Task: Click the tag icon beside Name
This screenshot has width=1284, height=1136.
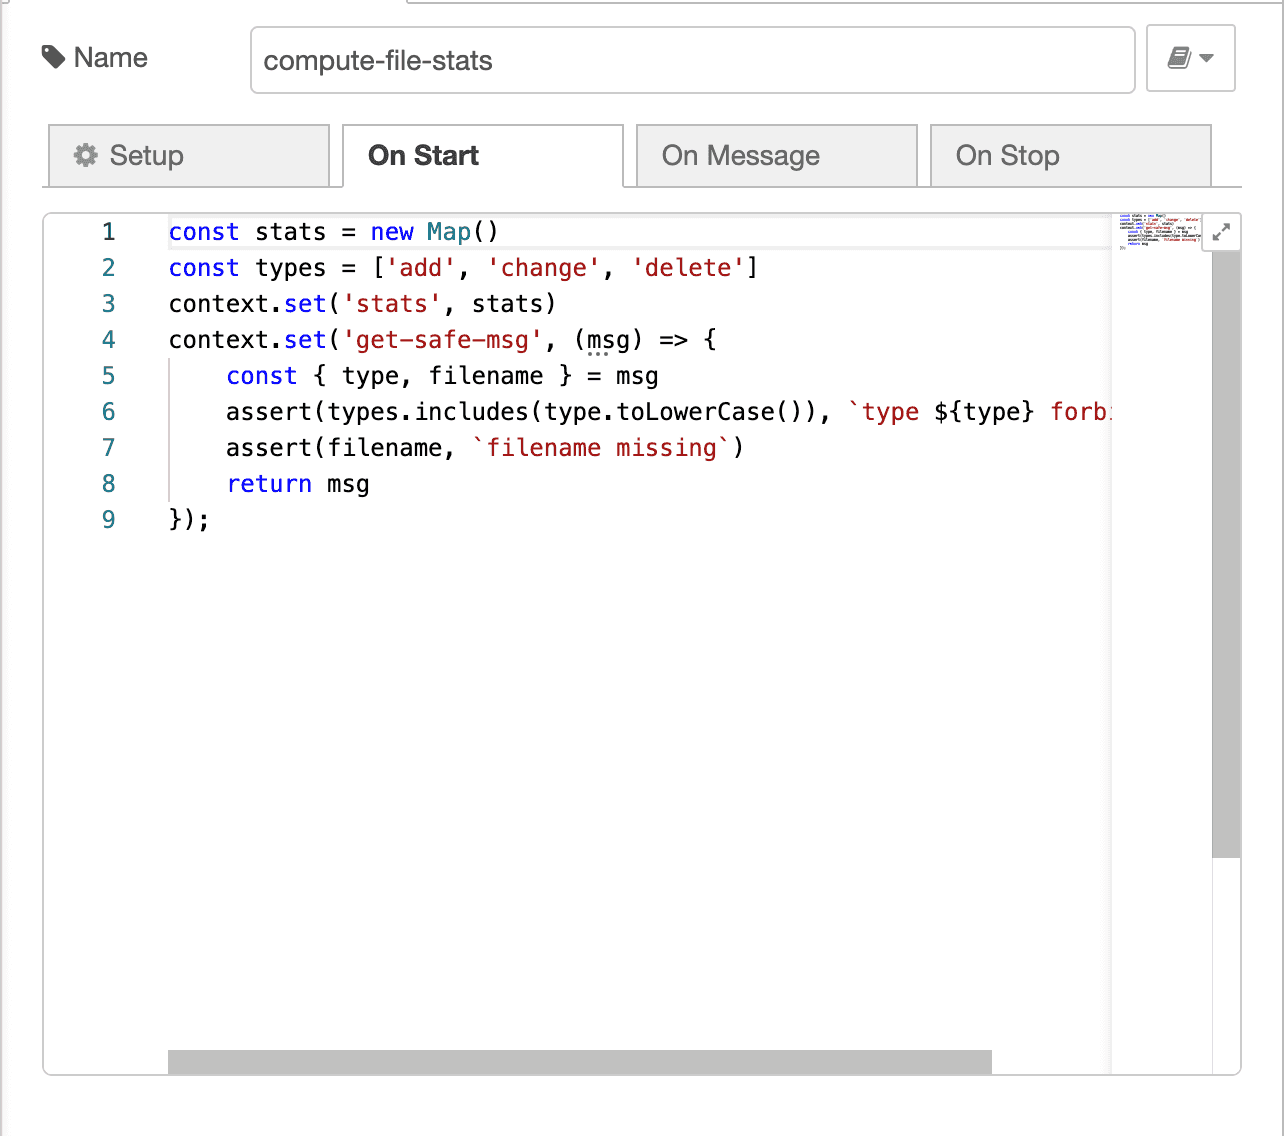Action: pos(53,58)
